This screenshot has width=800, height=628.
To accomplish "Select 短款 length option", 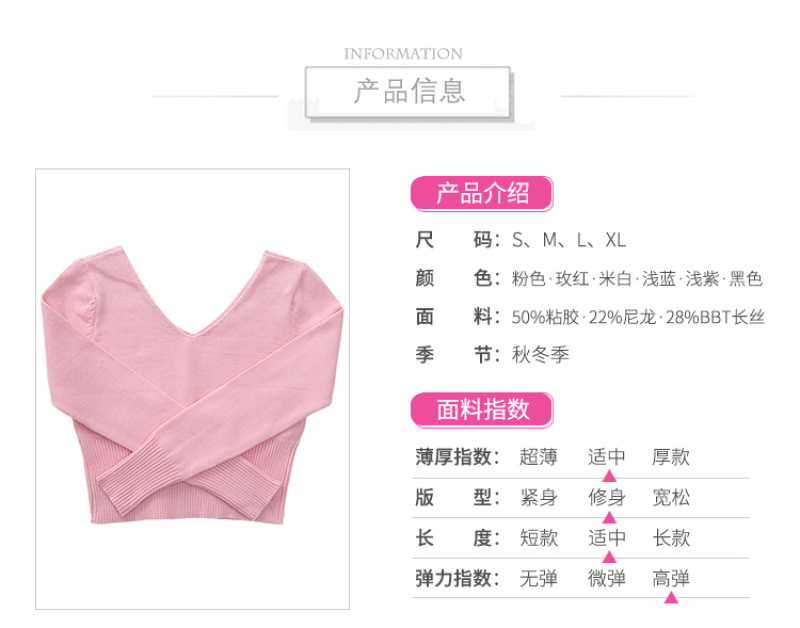I will [538, 538].
